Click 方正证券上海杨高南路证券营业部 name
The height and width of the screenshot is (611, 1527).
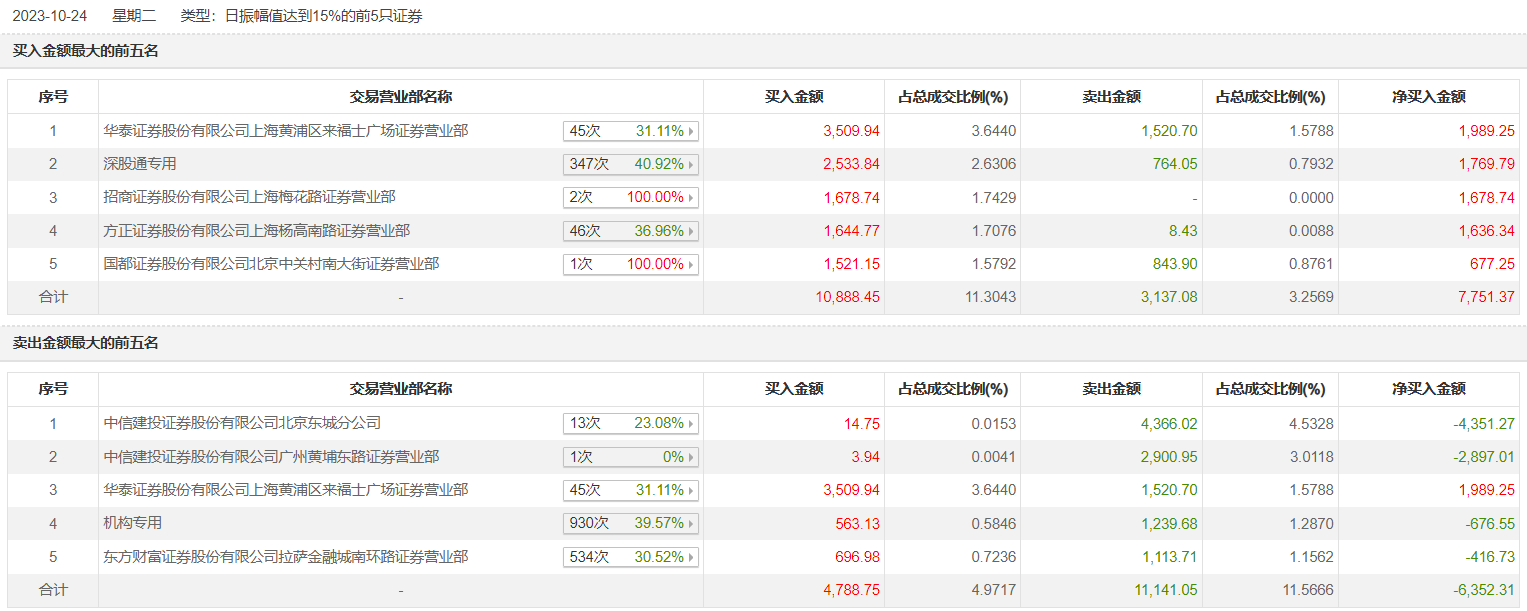point(256,231)
